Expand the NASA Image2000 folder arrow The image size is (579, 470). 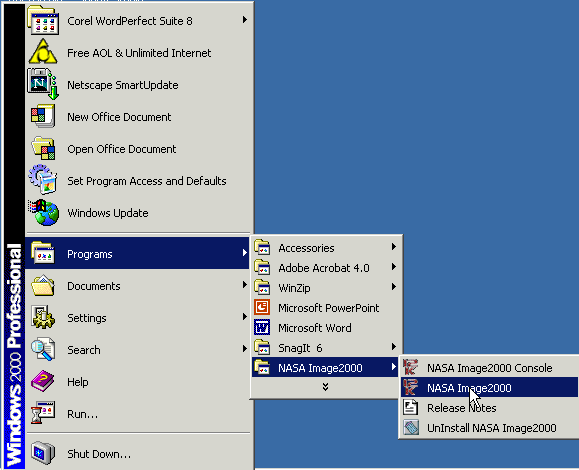pos(394,366)
